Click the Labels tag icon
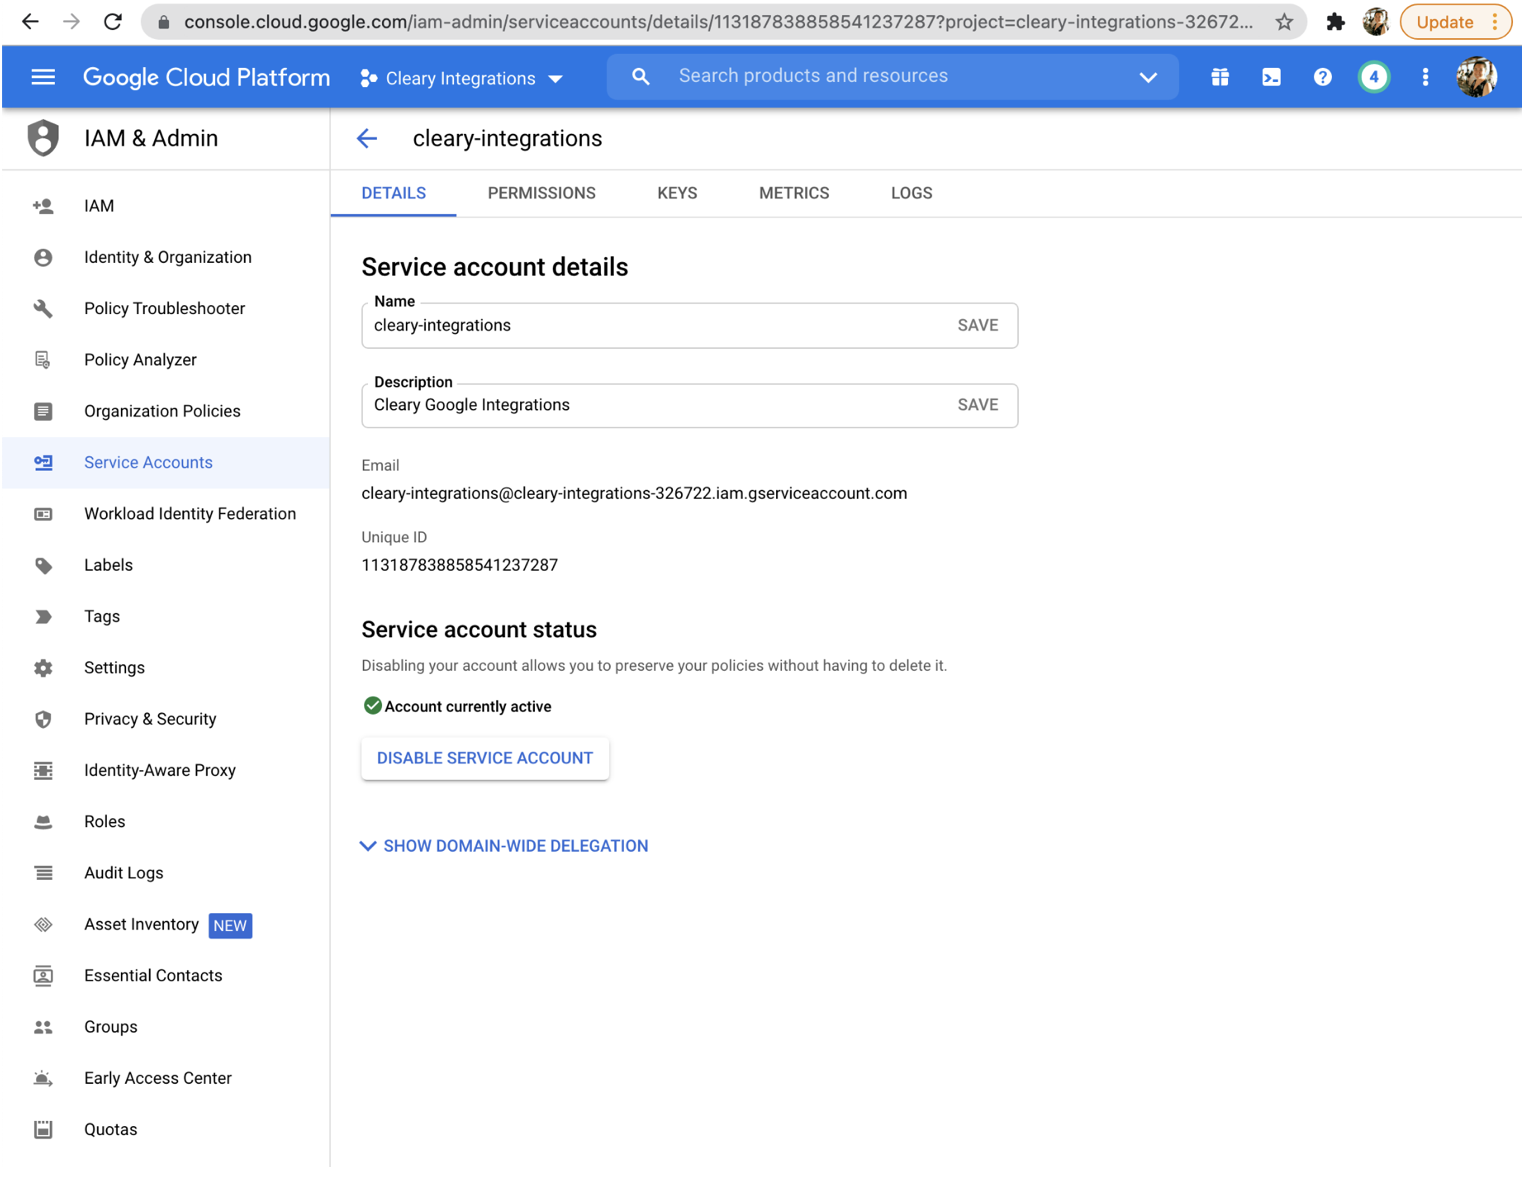Screen dimensions: 1524x1180 coord(43,565)
